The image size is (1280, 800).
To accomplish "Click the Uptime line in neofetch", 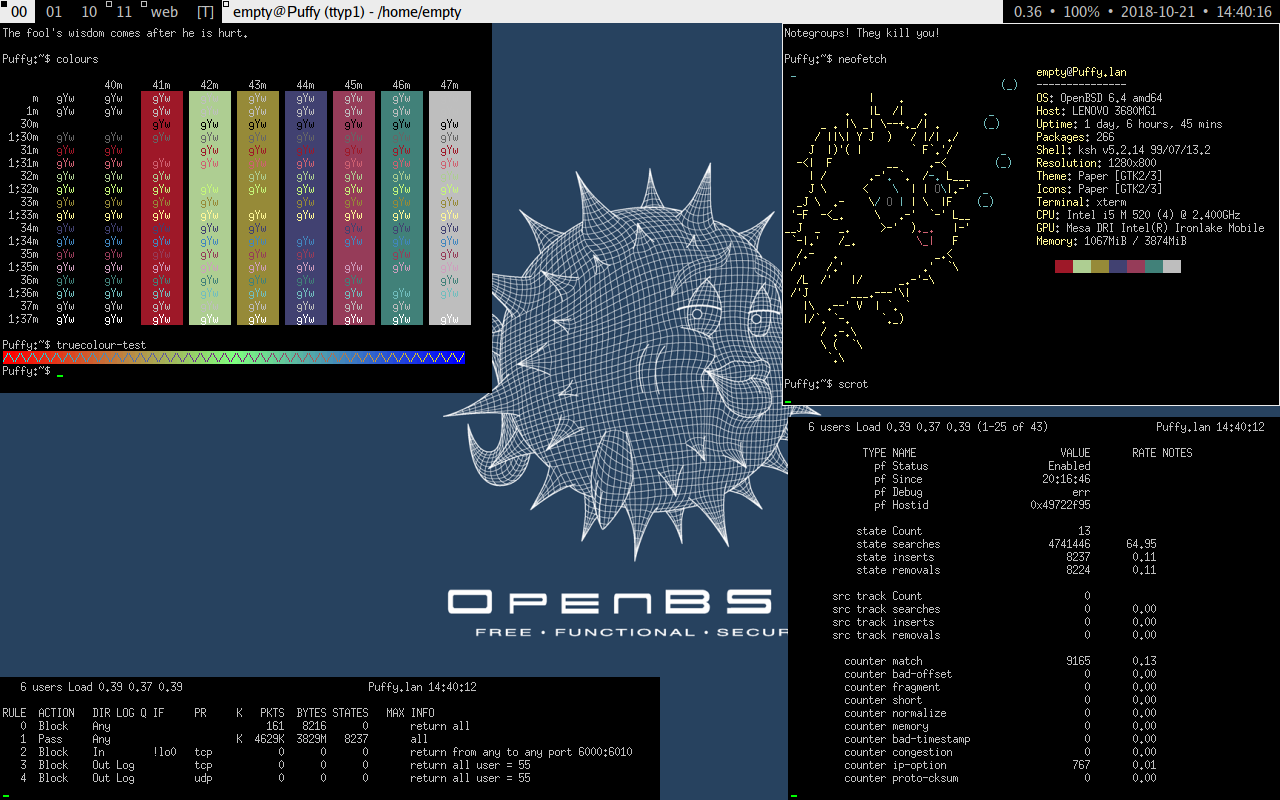I will [x=1129, y=124].
